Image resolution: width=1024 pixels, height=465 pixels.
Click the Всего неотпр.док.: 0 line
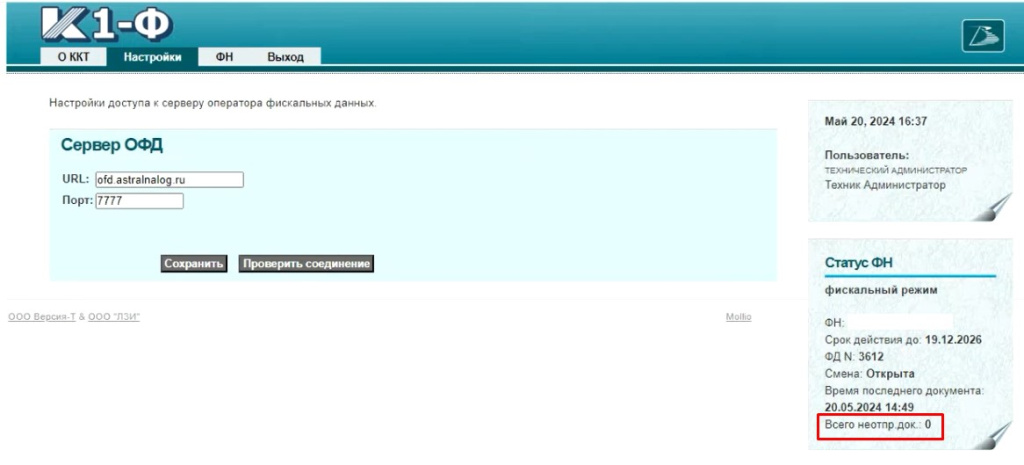[x=878, y=425]
